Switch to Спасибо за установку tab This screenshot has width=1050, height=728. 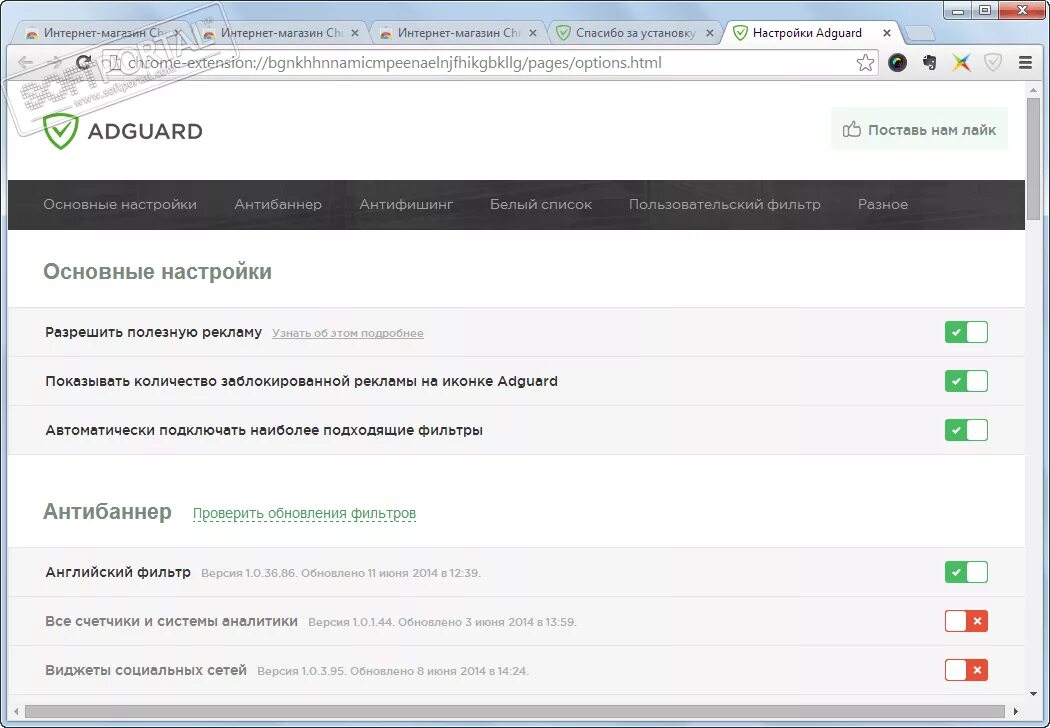[633, 33]
